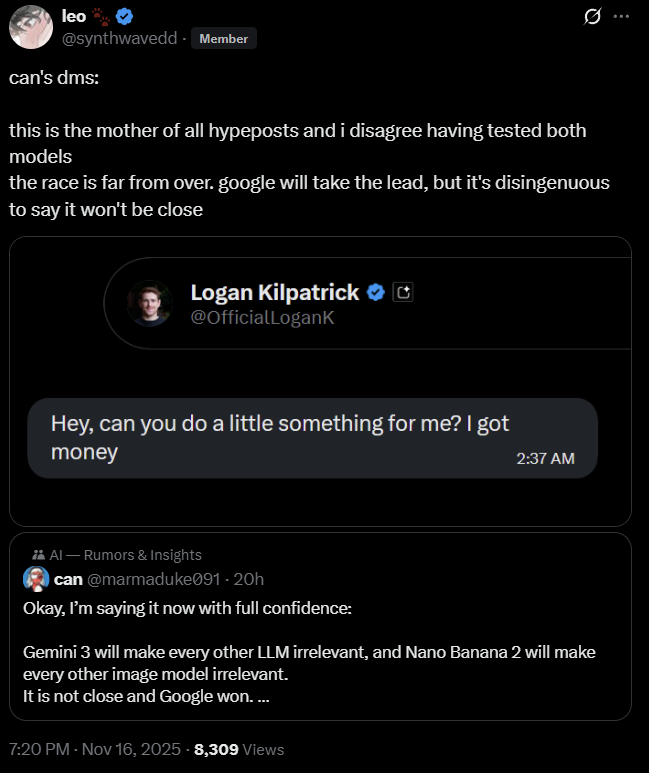This screenshot has width=649, height=773.
Task: Click can's avatar in the quoted post
Action: click(x=37, y=579)
